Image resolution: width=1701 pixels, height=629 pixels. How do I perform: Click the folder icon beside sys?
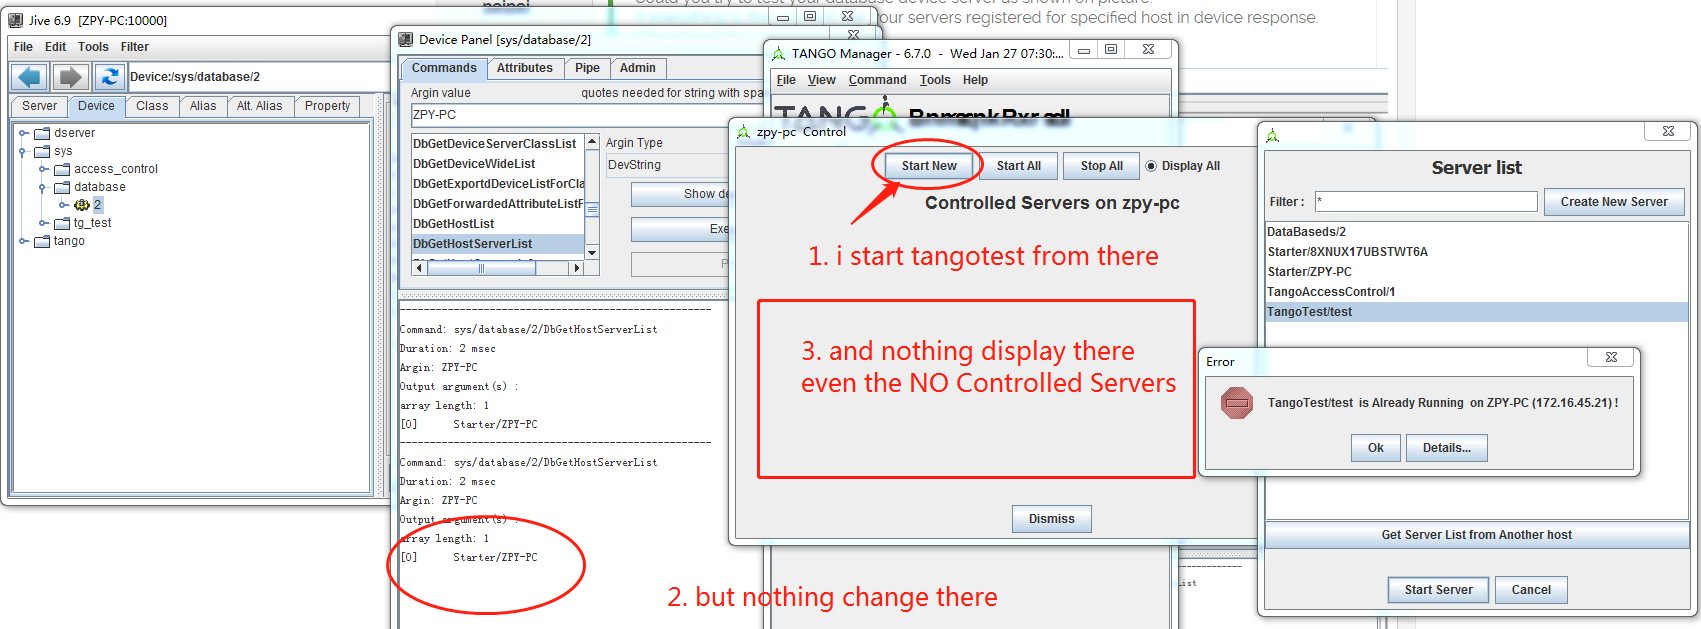42,151
